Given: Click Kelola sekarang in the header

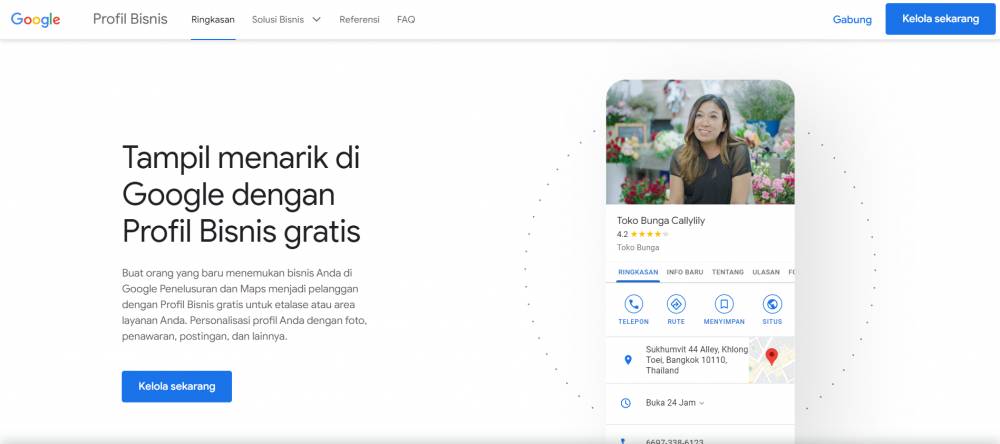Looking at the screenshot, I should tap(940, 19).
